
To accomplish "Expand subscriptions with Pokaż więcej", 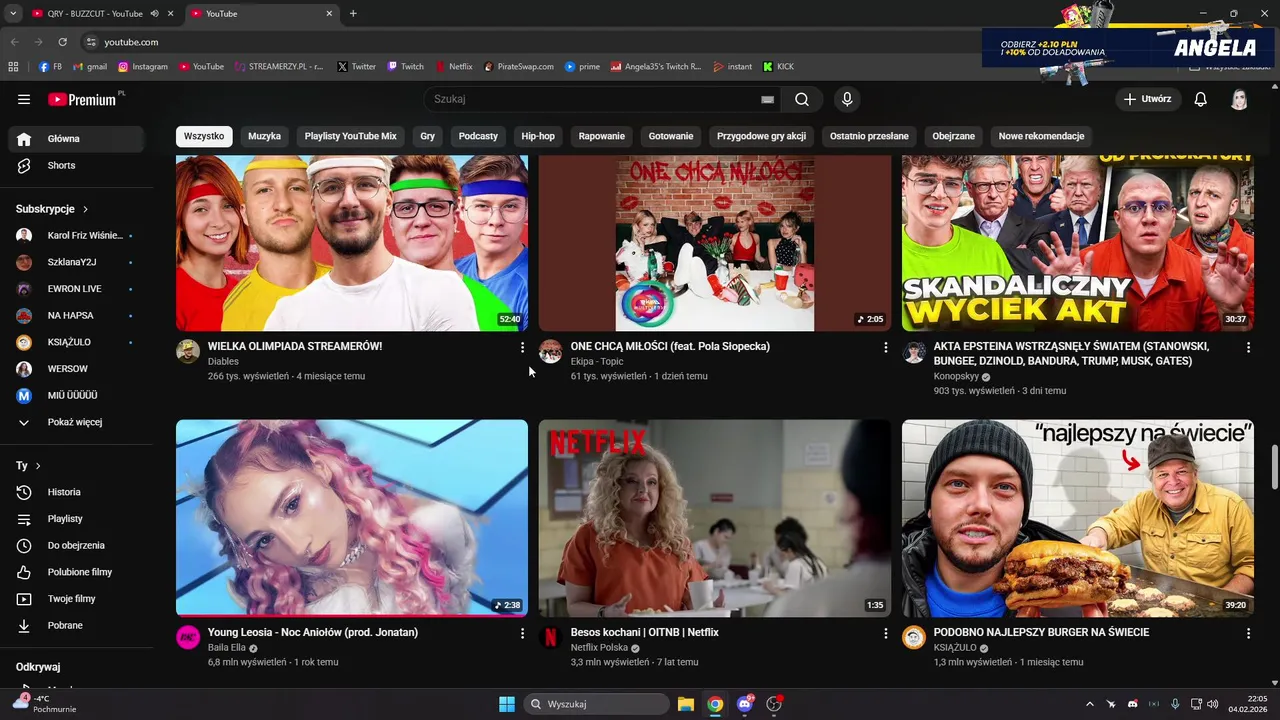I will click(x=76, y=422).
